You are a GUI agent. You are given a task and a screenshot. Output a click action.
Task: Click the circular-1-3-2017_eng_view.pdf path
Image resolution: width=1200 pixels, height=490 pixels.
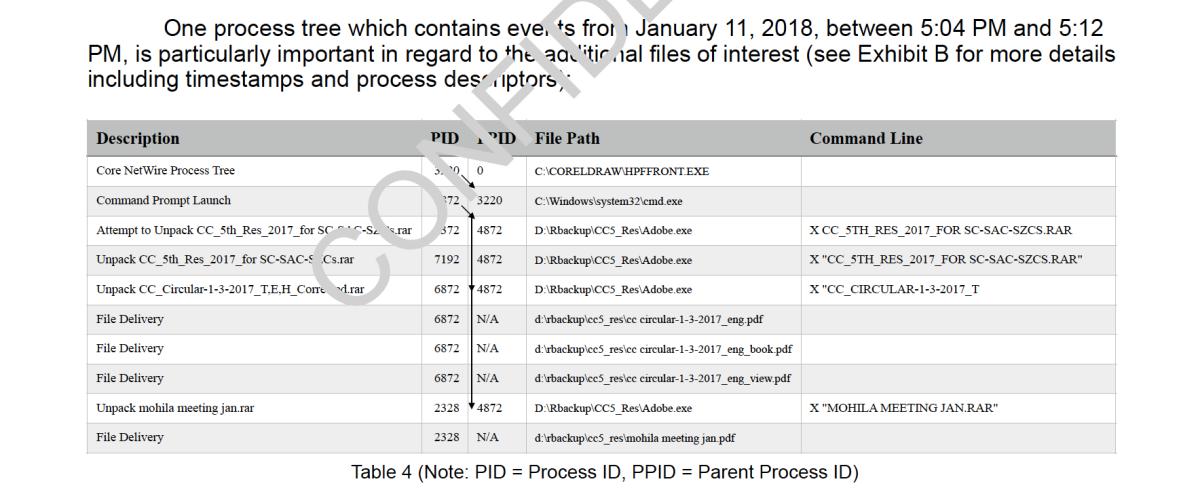point(663,378)
